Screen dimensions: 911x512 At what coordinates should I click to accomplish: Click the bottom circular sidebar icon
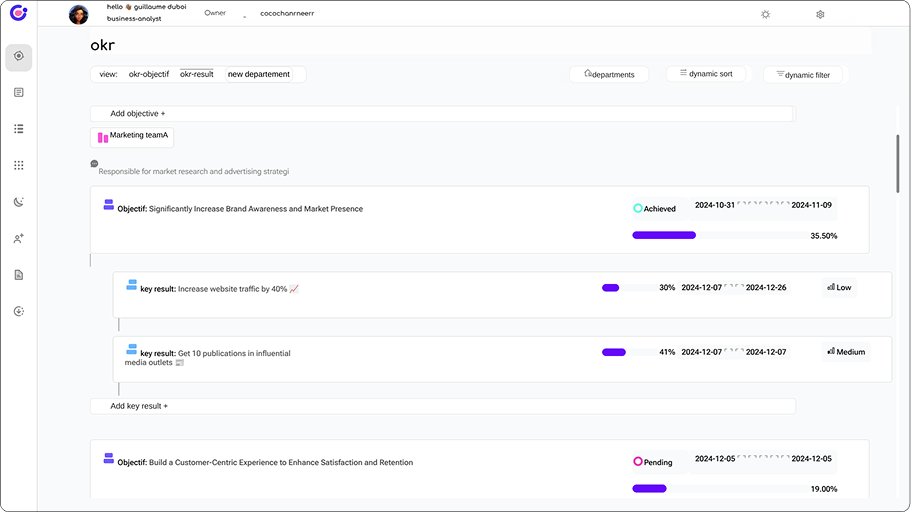tap(19, 312)
